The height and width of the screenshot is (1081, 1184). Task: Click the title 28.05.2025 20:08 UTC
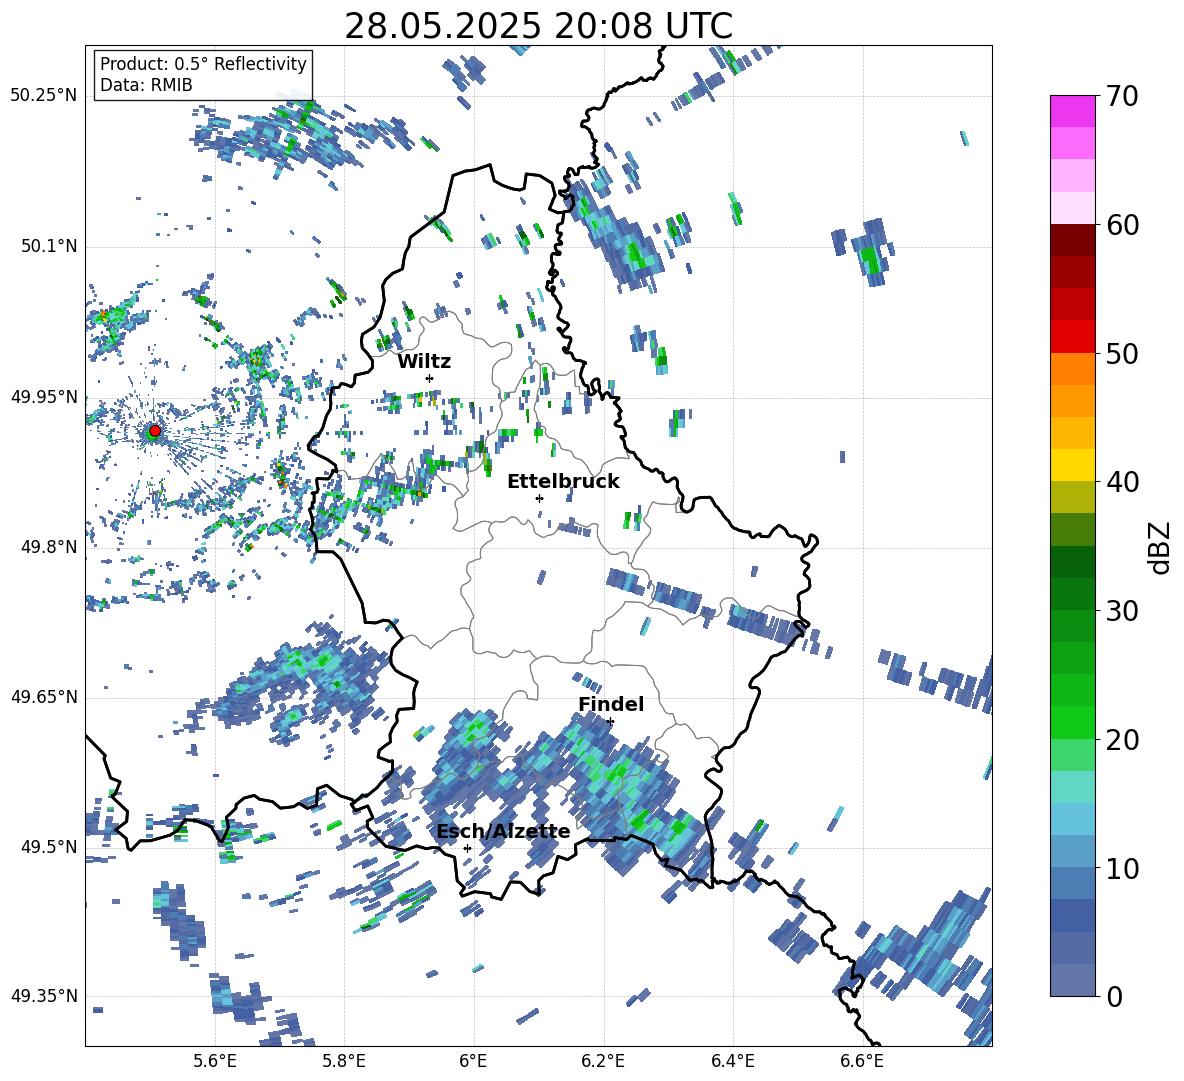click(x=538, y=26)
